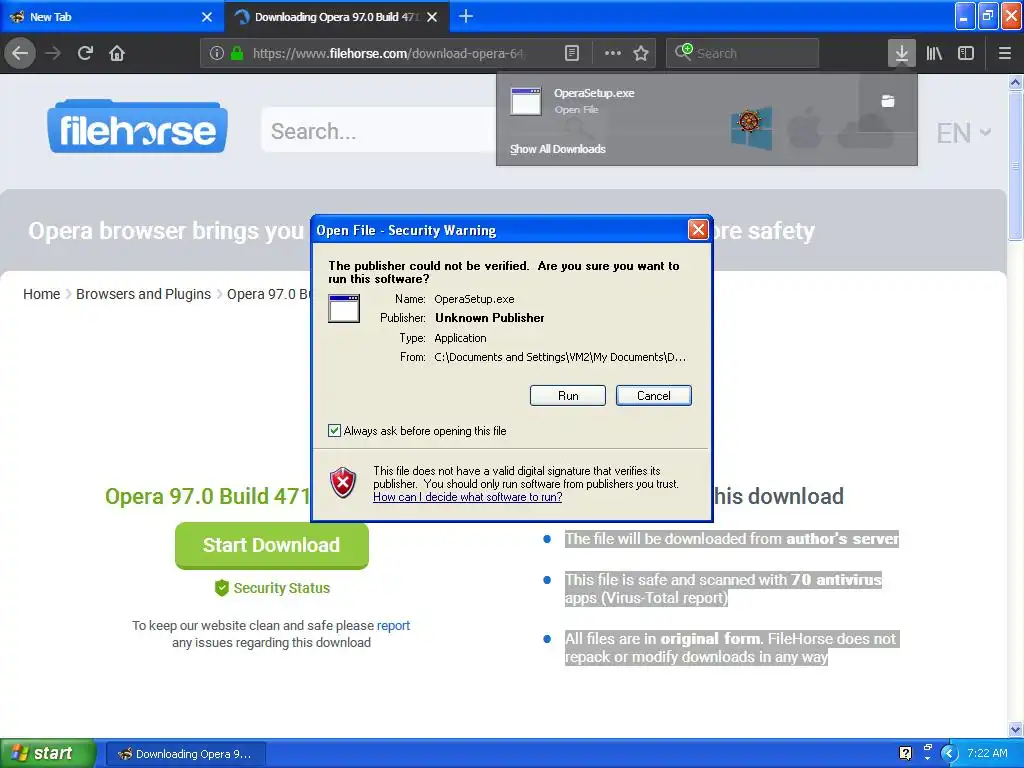Viewport: 1024px width, 768px height.
Task: Open site information icon in address bar
Action: click(217, 53)
